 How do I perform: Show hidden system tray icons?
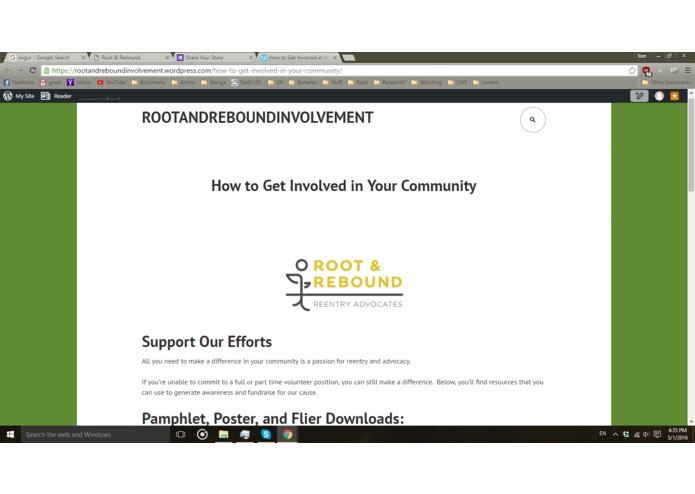[x=615, y=434]
